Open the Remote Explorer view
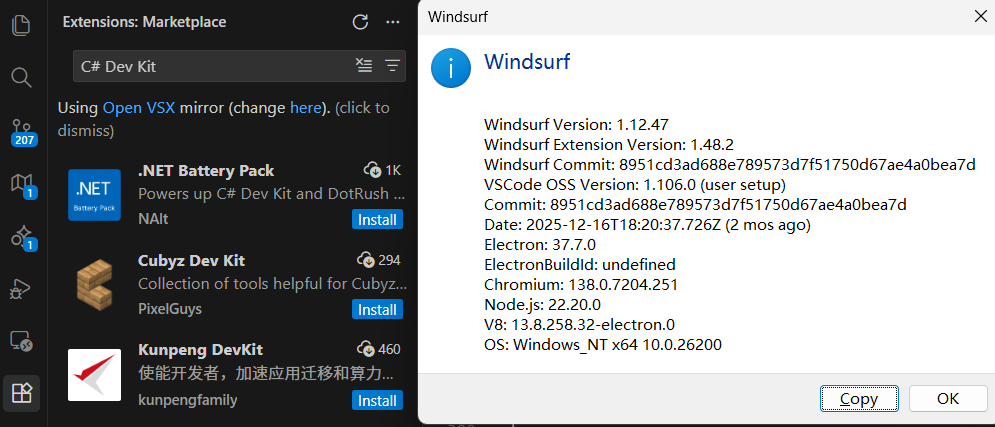The image size is (995, 427). [x=21, y=342]
